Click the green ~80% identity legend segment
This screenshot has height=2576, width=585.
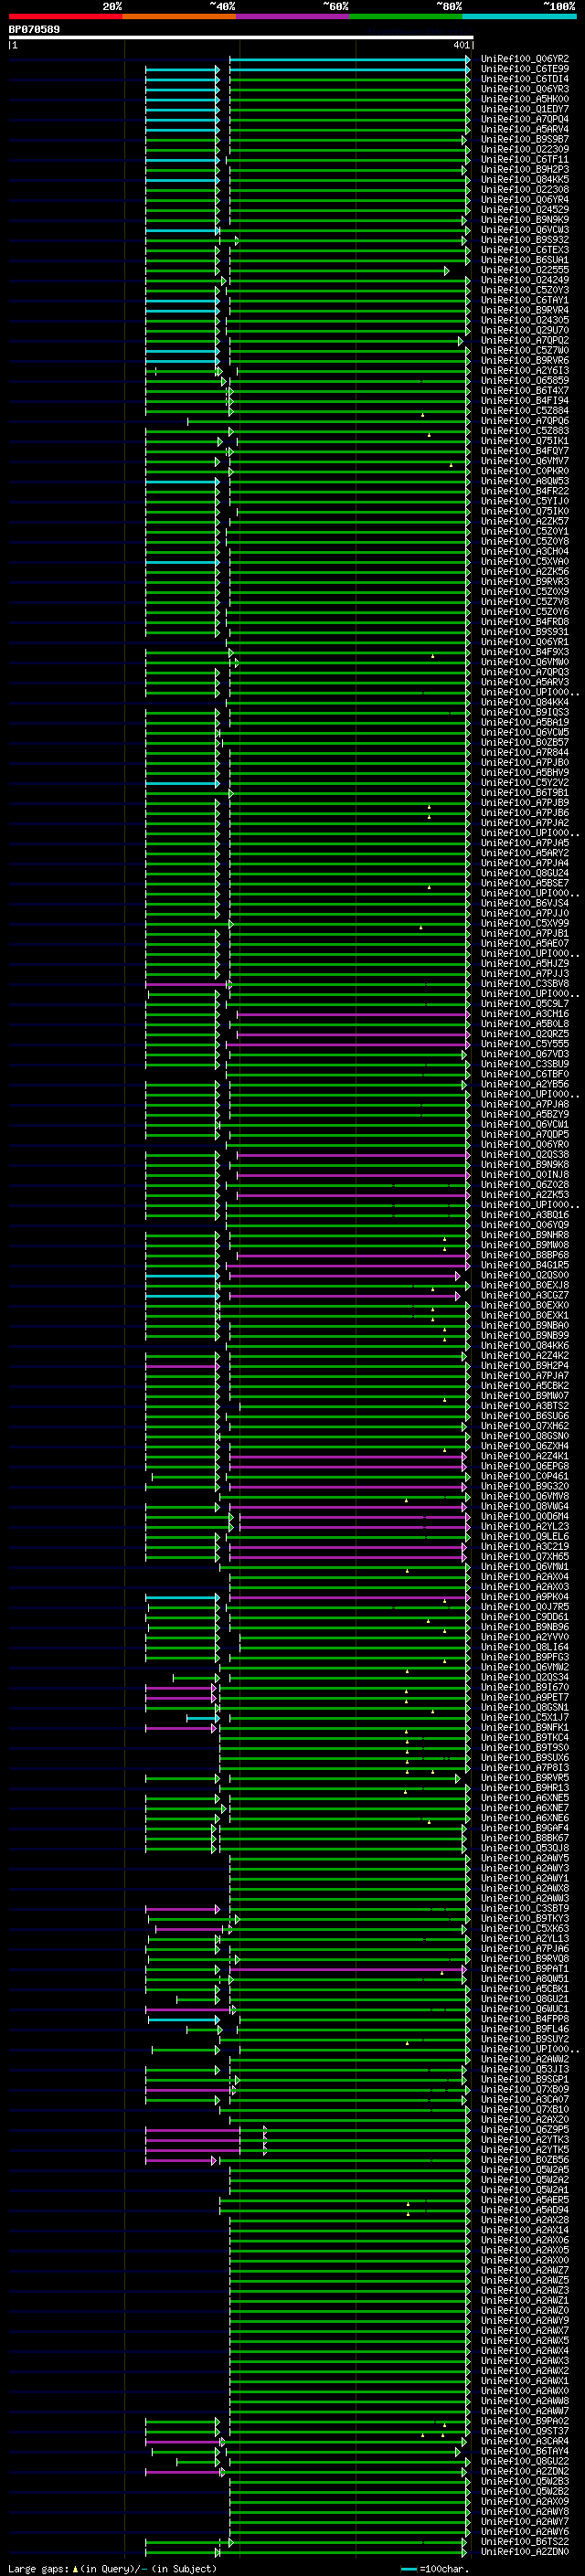pyautogui.click(x=406, y=16)
